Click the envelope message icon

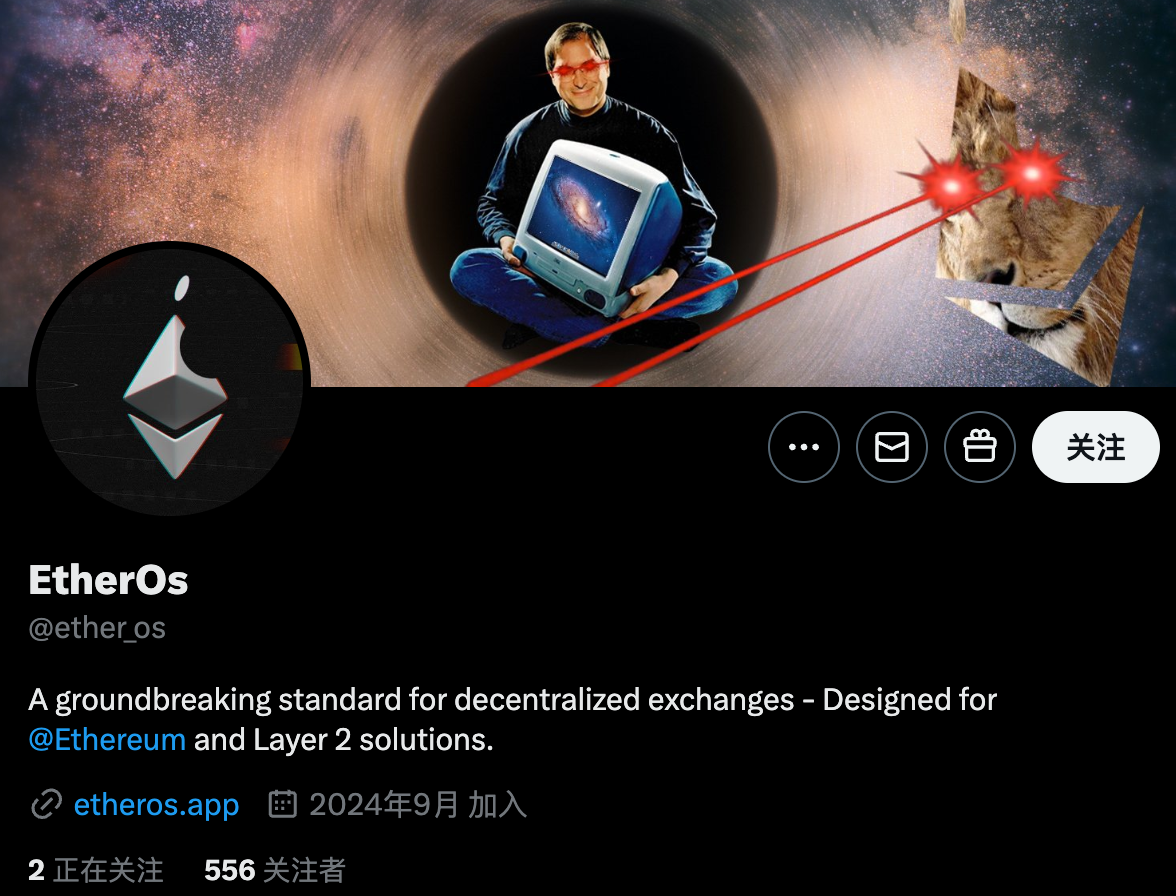pos(892,447)
